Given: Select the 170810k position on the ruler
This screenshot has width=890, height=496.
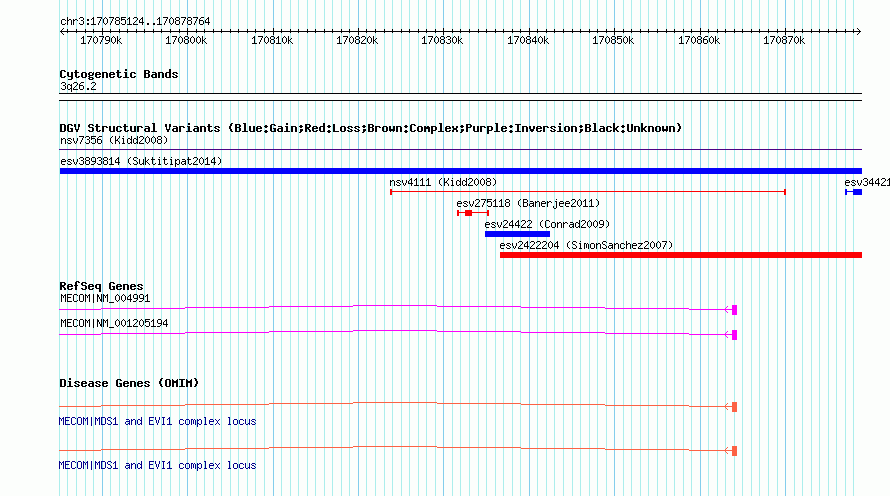Looking at the screenshot, I should (x=272, y=40).
